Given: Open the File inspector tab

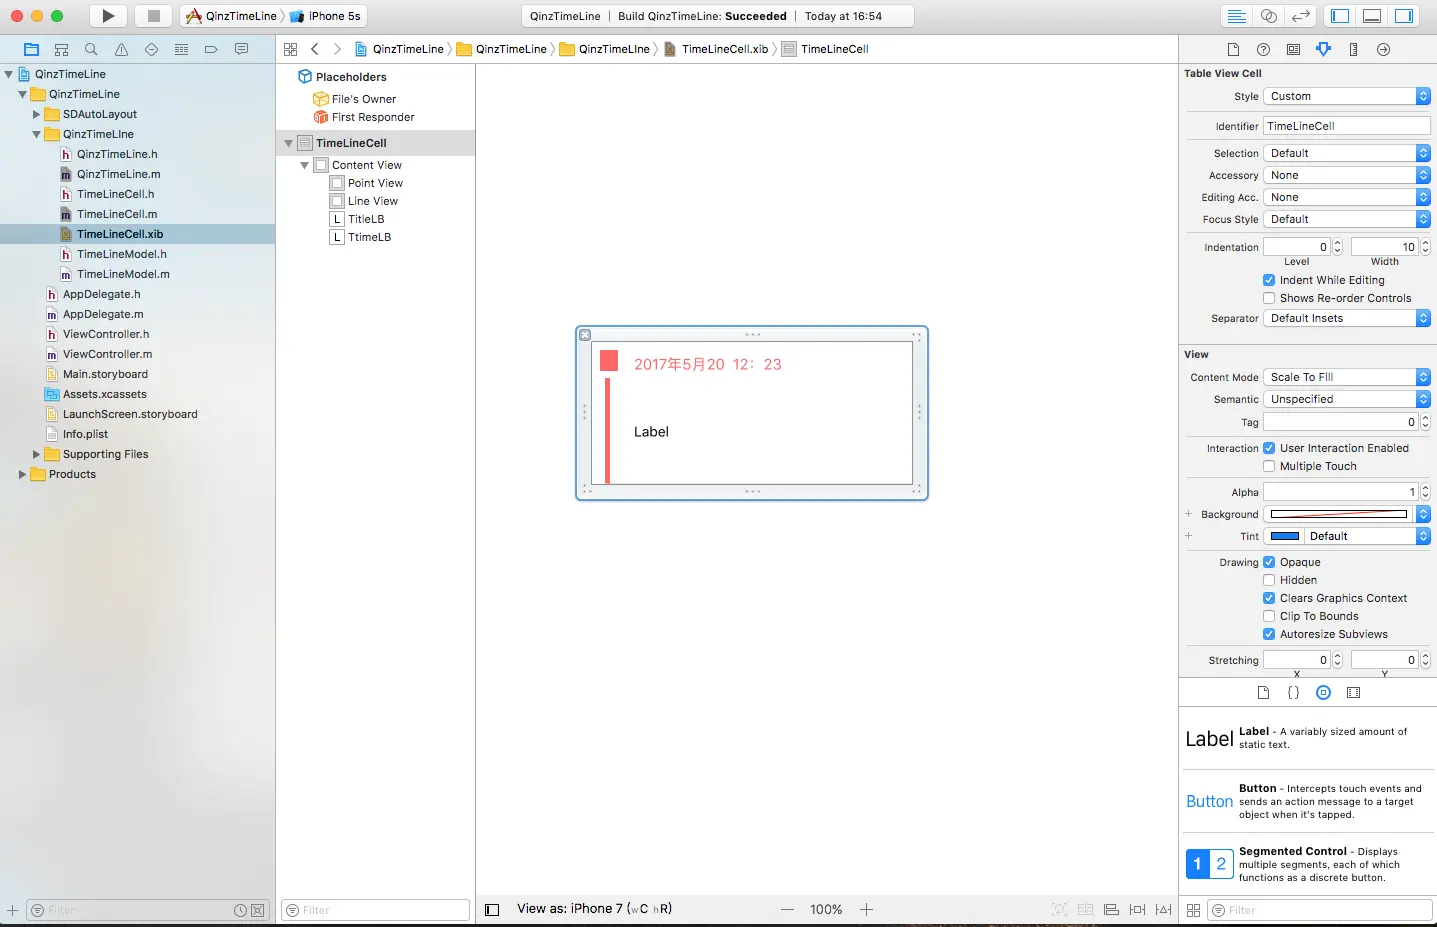Looking at the screenshot, I should (x=1233, y=49).
